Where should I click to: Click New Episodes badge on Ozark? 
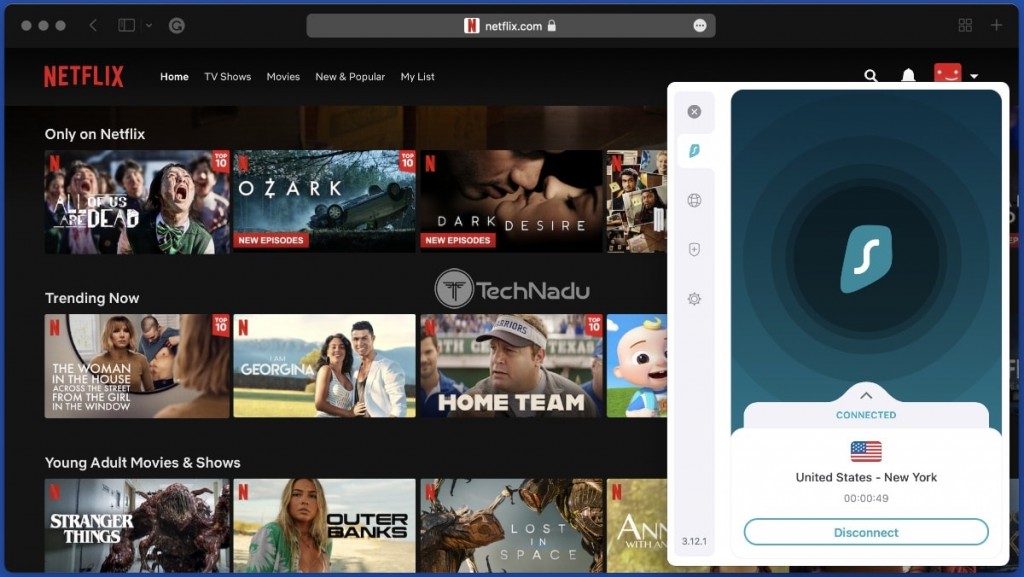pyautogui.click(x=270, y=240)
